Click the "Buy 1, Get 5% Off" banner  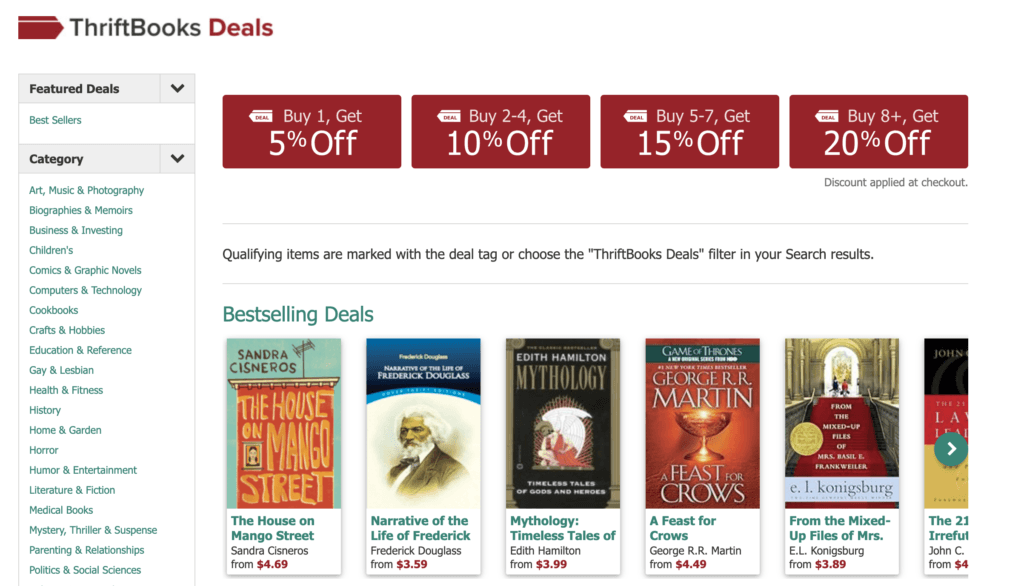(x=311, y=131)
